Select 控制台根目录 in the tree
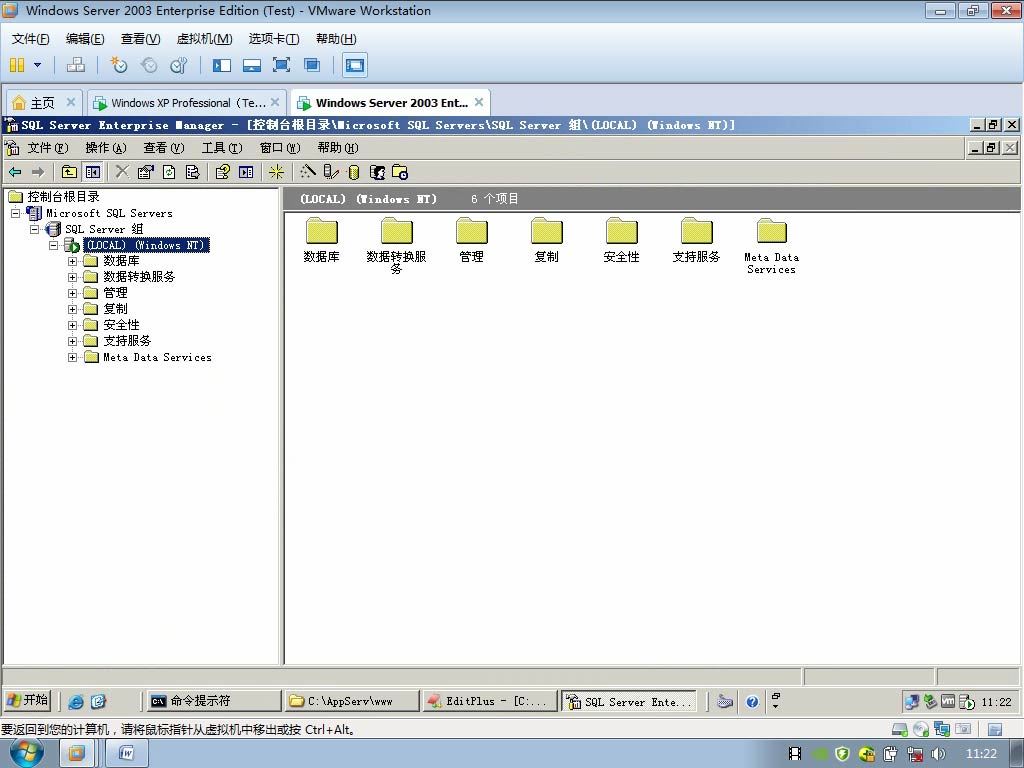The width and height of the screenshot is (1024, 768). (63, 197)
